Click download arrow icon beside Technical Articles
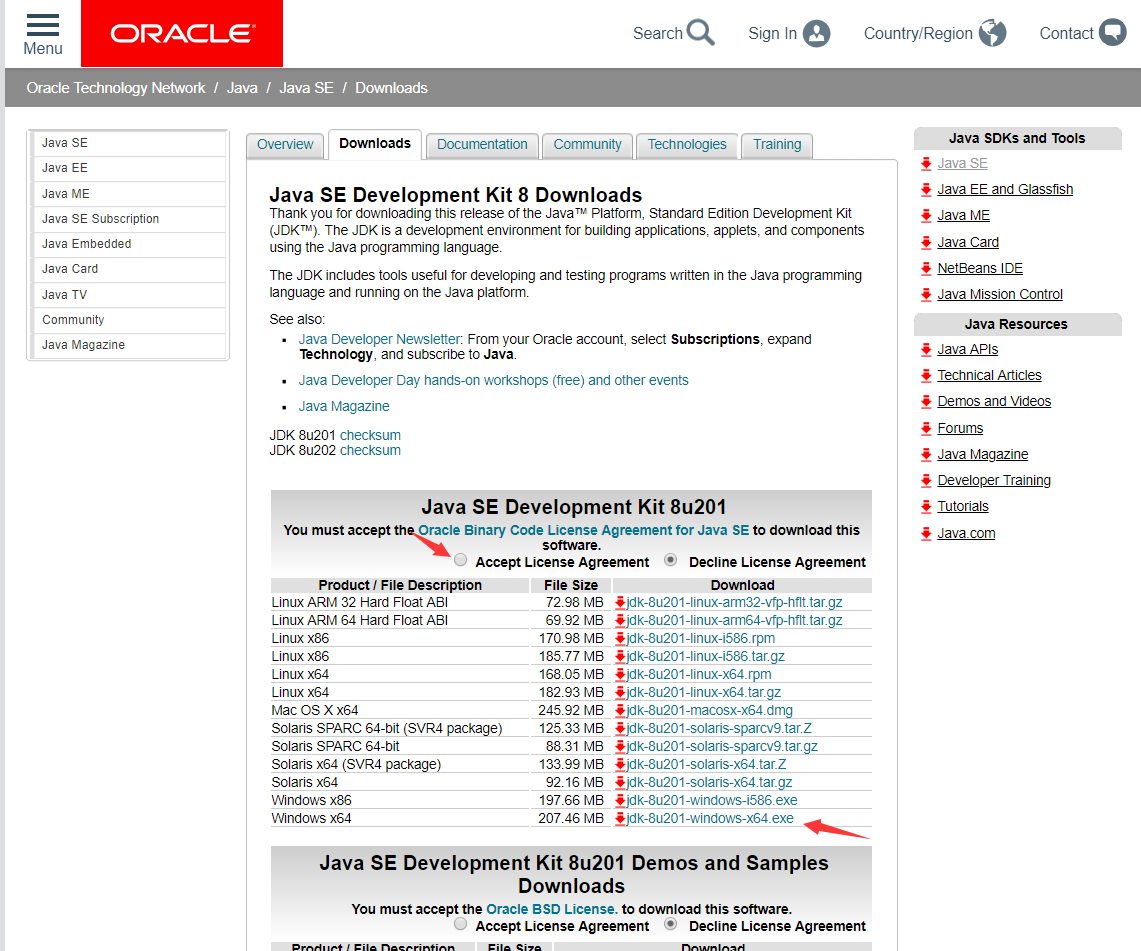1141x951 pixels. coord(926,375)
